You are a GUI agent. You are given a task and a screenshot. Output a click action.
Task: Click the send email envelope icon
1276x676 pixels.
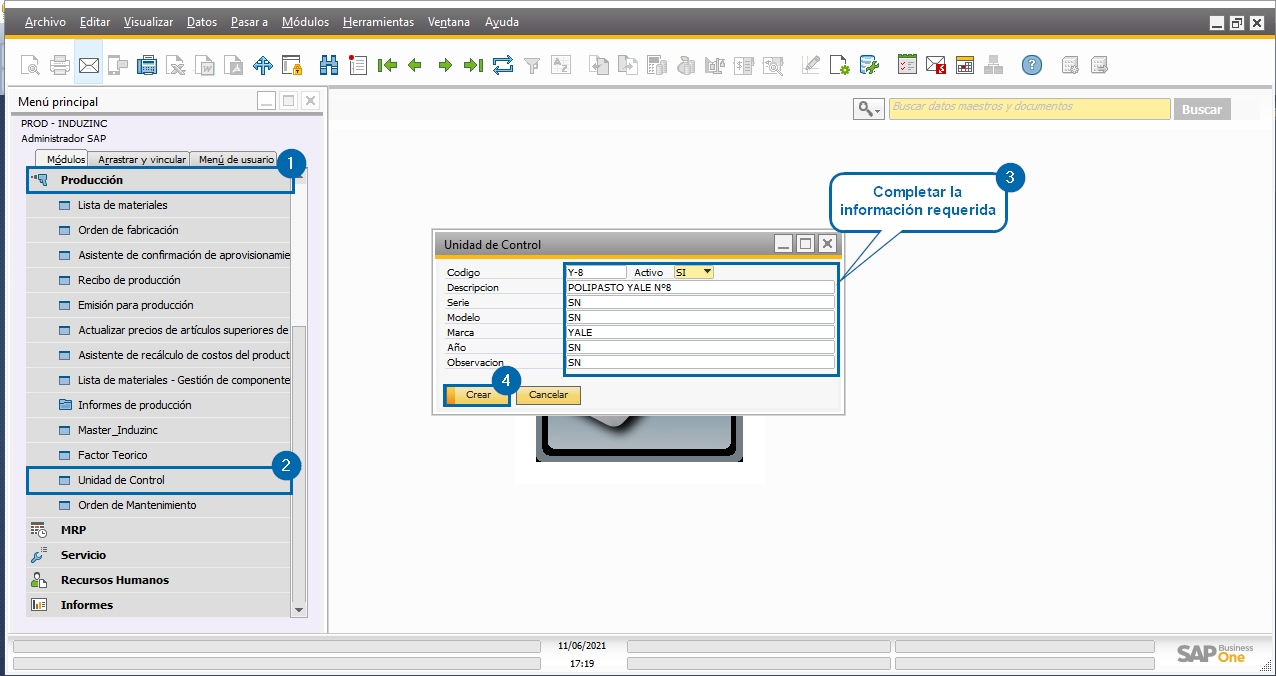(89, 66)
